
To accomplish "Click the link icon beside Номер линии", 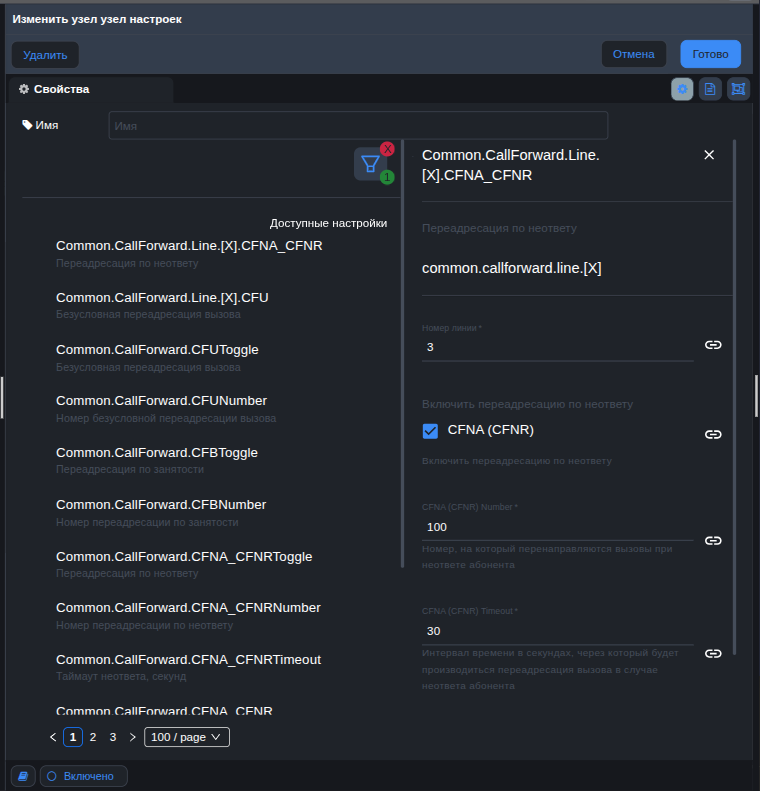I will [x=713, y=345].
